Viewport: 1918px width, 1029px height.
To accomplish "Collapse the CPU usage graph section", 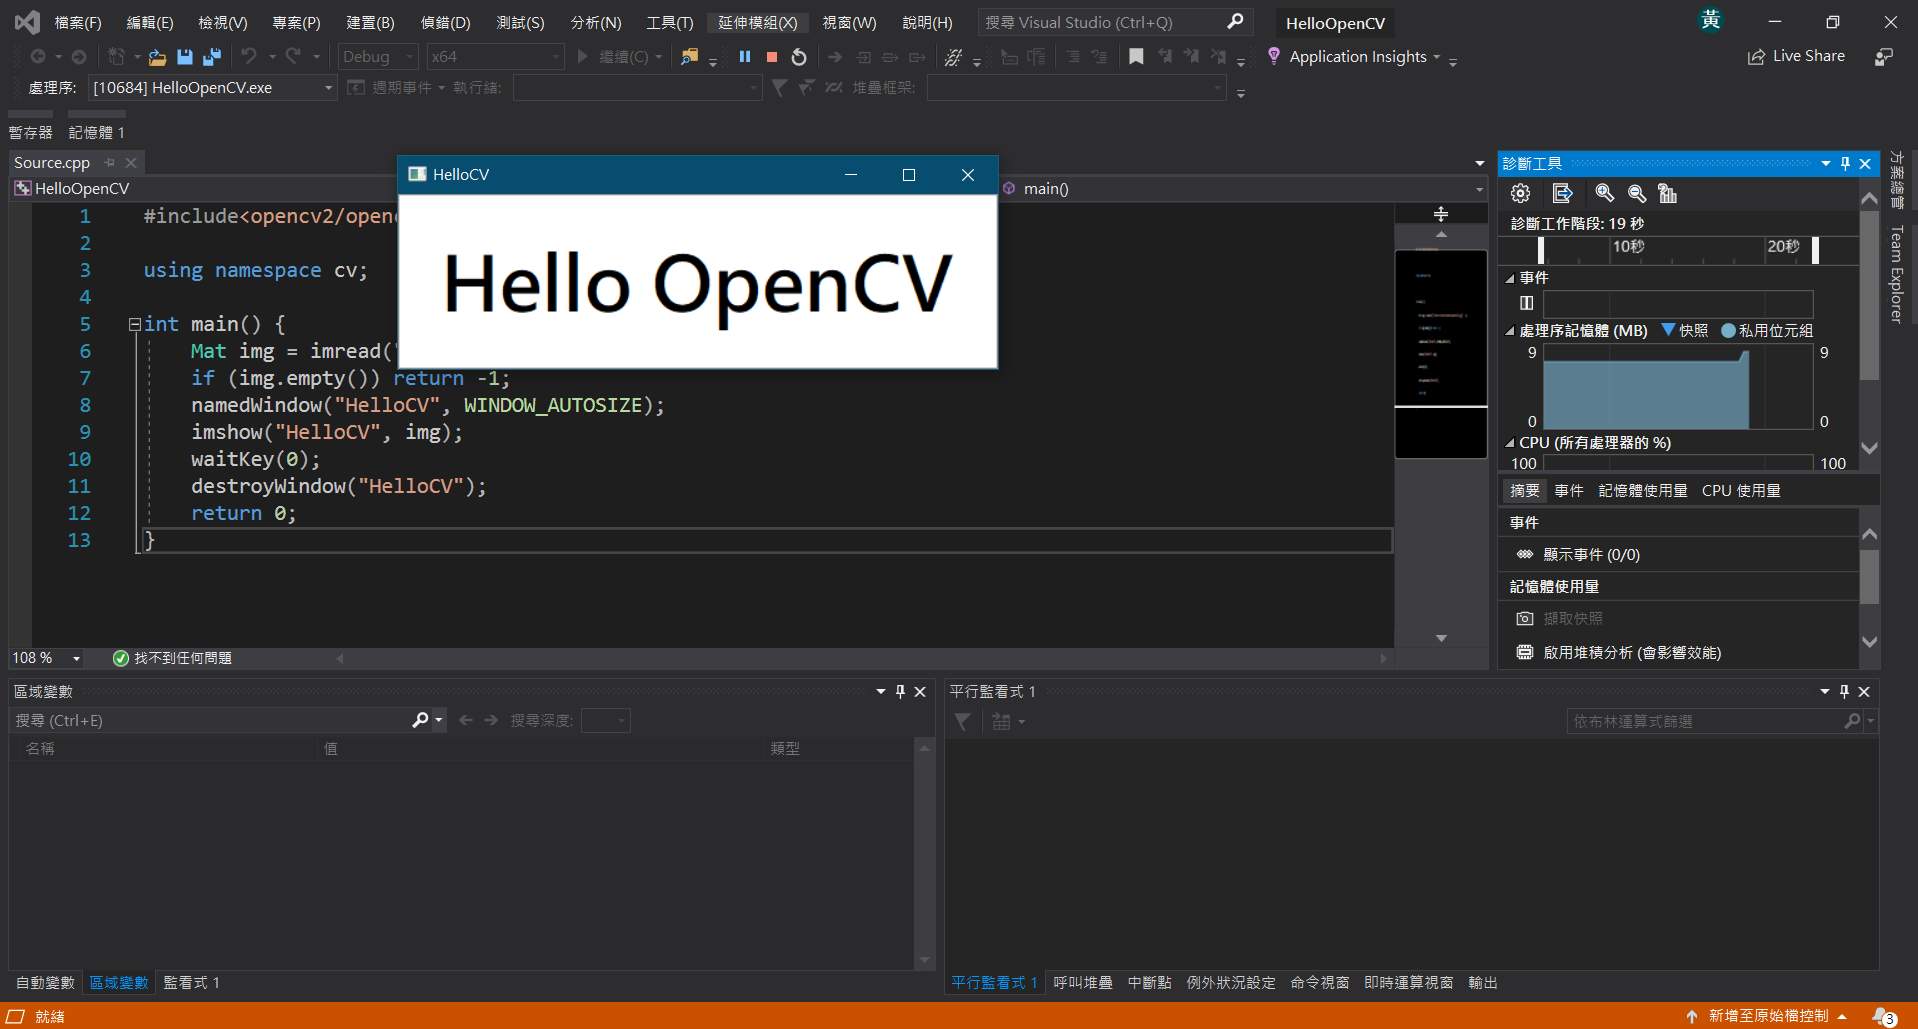I will click(1510, 443).
